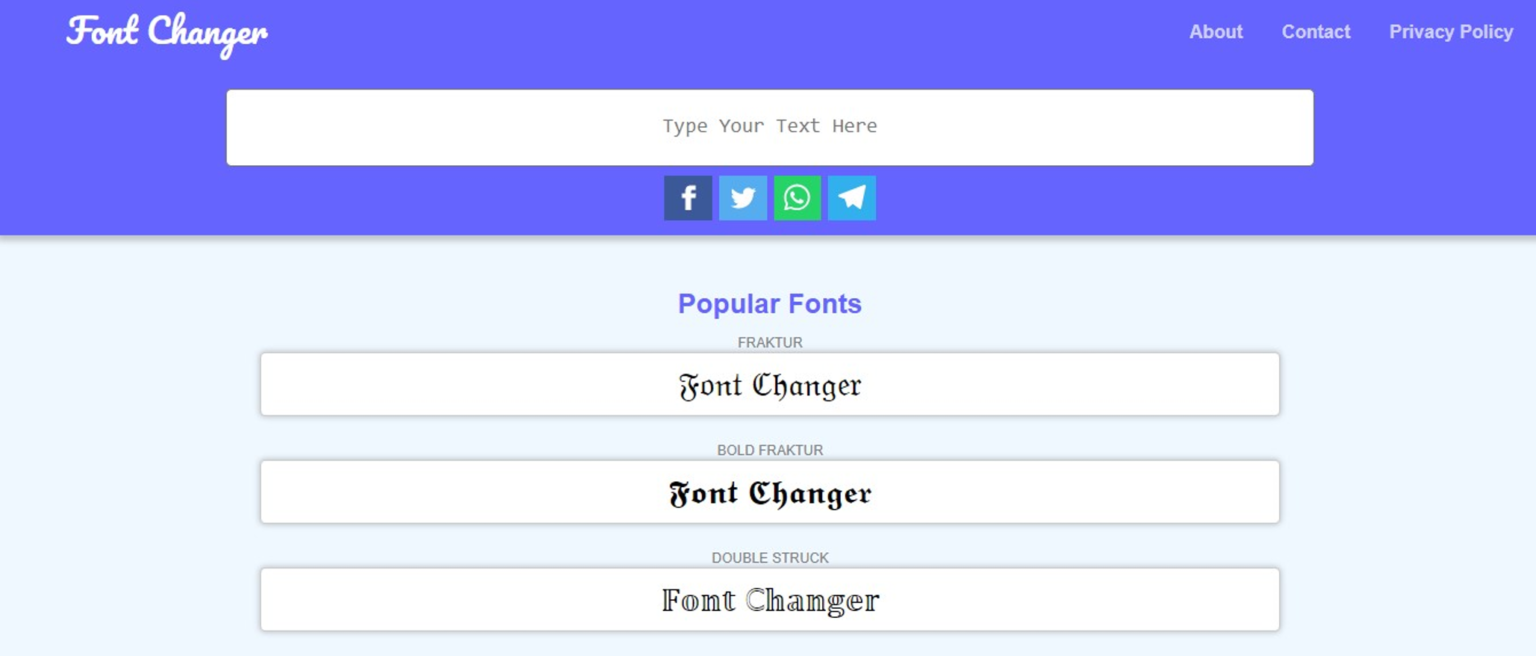Click the Double Struck font preview box
The width and height of the screenshot is (1536, 656).
point(769,599)
